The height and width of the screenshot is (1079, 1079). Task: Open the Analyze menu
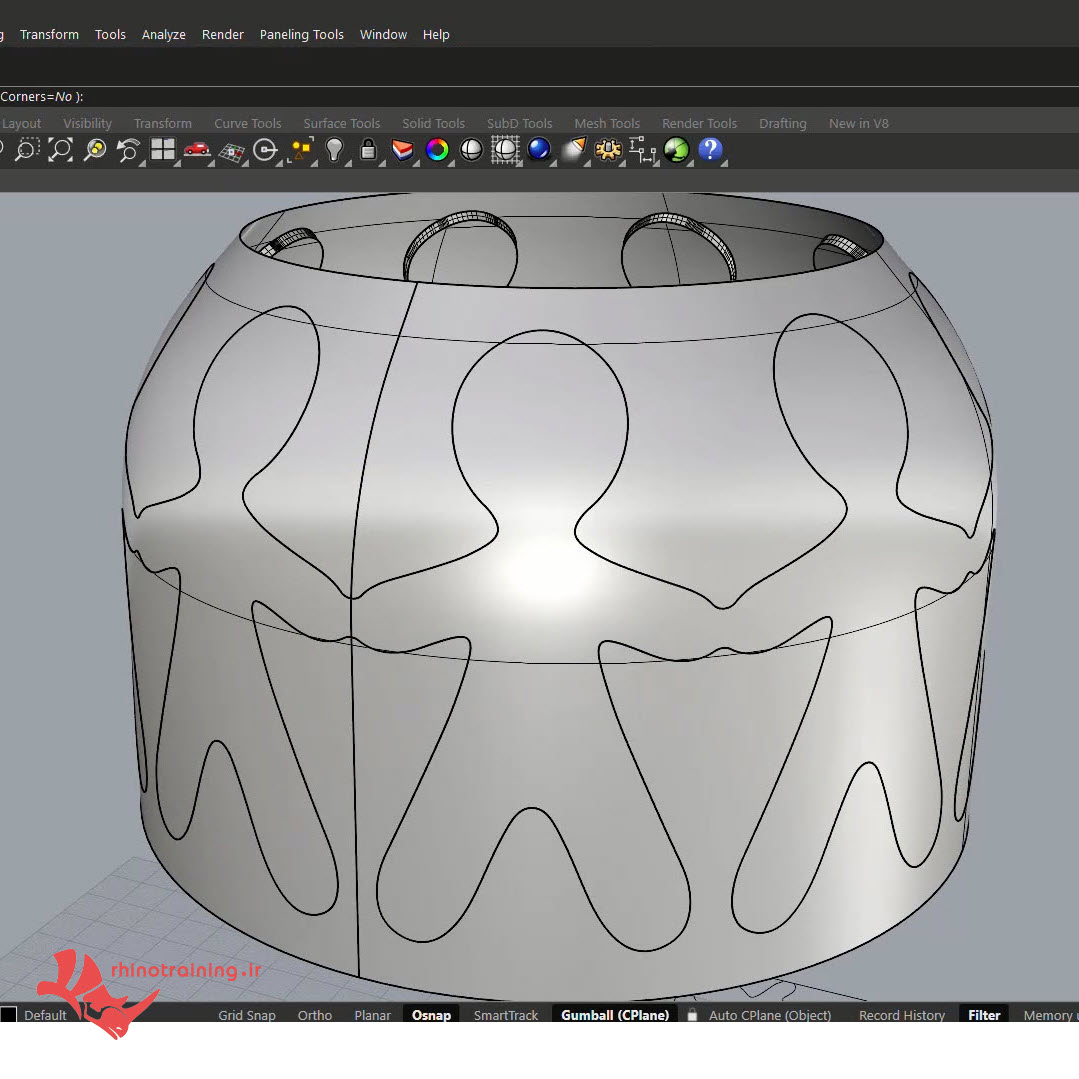(163, 34)
